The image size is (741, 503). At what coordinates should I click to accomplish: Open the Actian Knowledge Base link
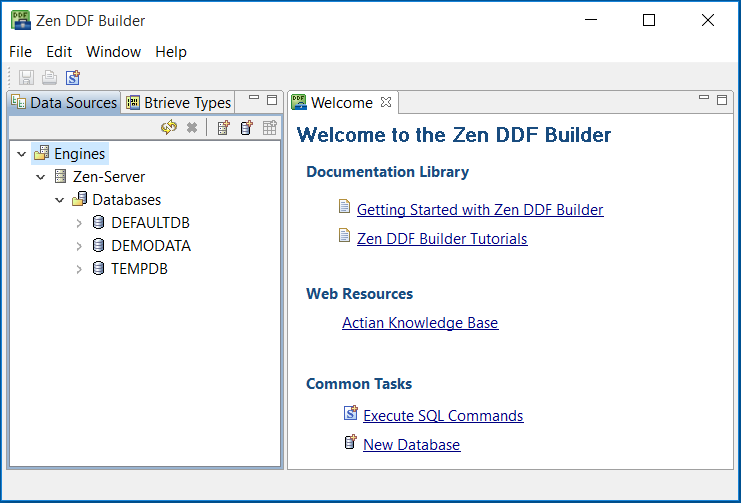(x=420, y=322)
